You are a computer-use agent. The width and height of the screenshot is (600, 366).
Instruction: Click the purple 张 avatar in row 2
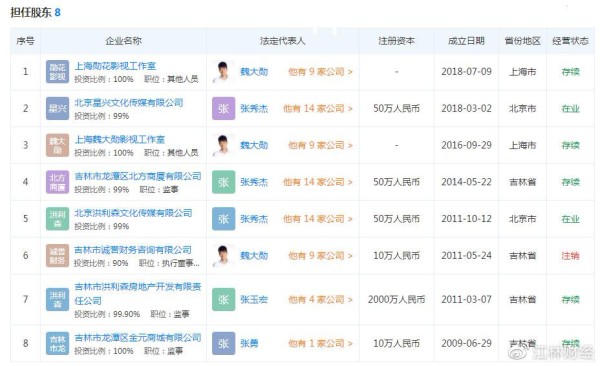pyautogui.click(x=223, y=108)
